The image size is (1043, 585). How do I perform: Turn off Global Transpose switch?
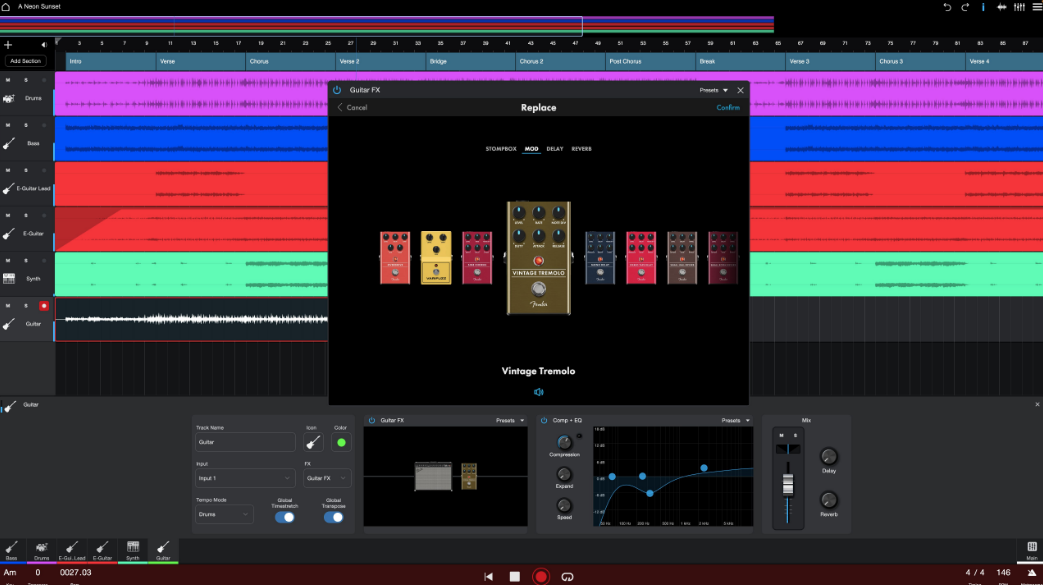click(333, 517)
